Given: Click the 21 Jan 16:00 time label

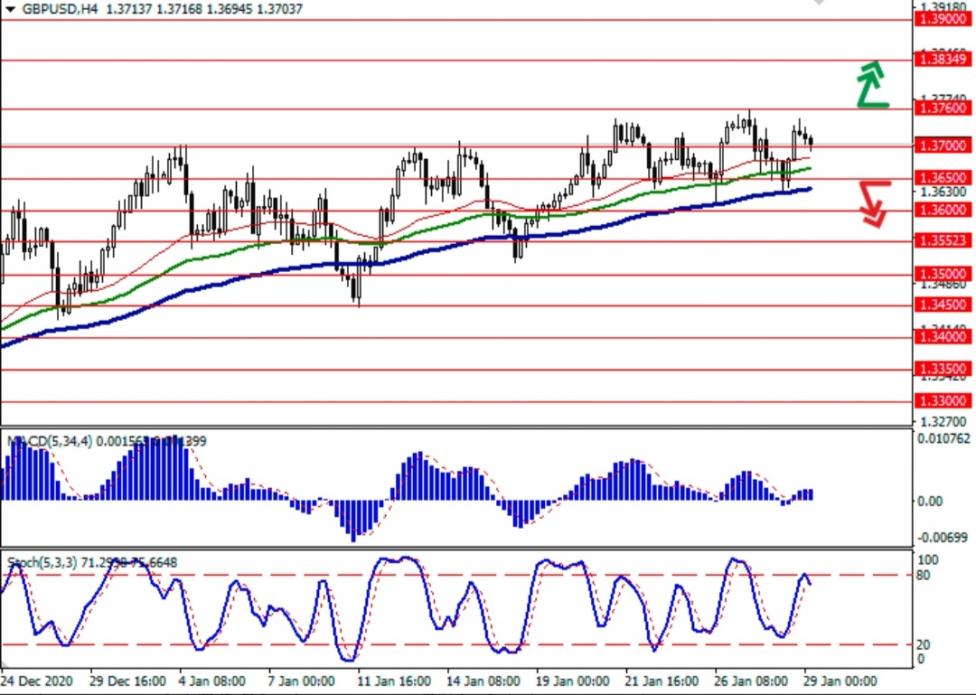Looking at the screenshot, I should pos(662,681).
